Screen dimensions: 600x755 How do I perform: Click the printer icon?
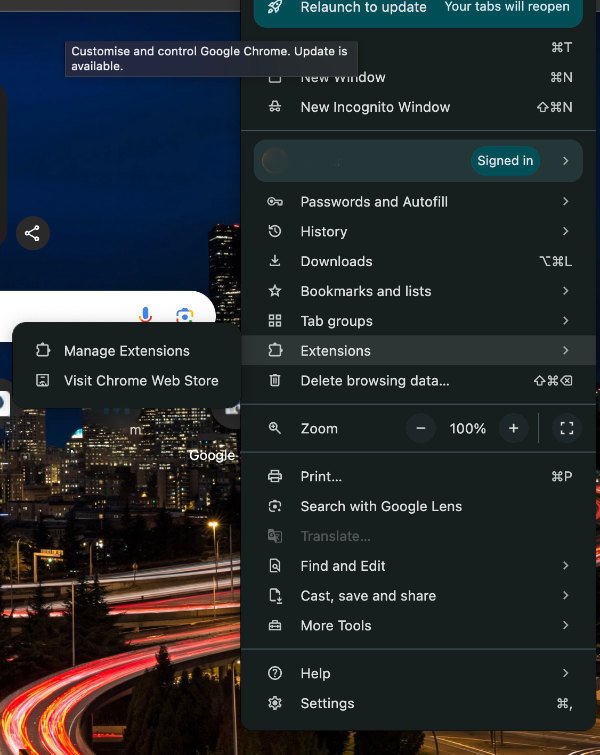tap(275, 476)
